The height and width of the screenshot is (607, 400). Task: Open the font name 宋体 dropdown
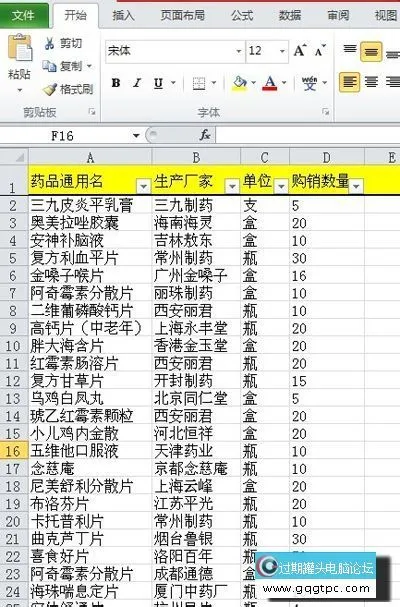[x=239, y=51]
